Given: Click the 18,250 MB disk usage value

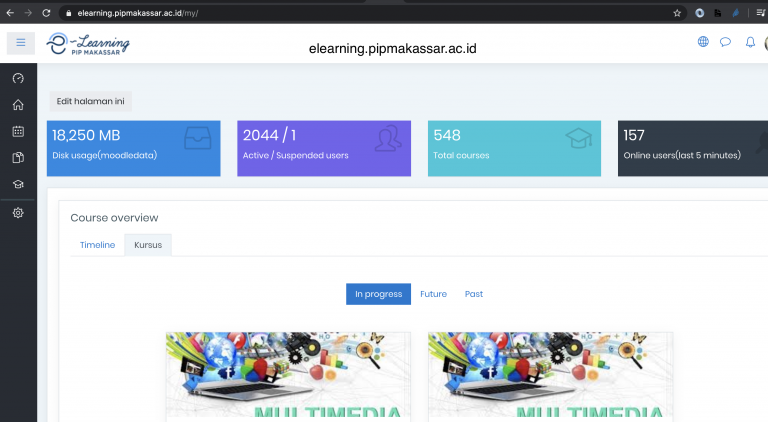Looking at the screenshot, I should click(x=86, y=135).
